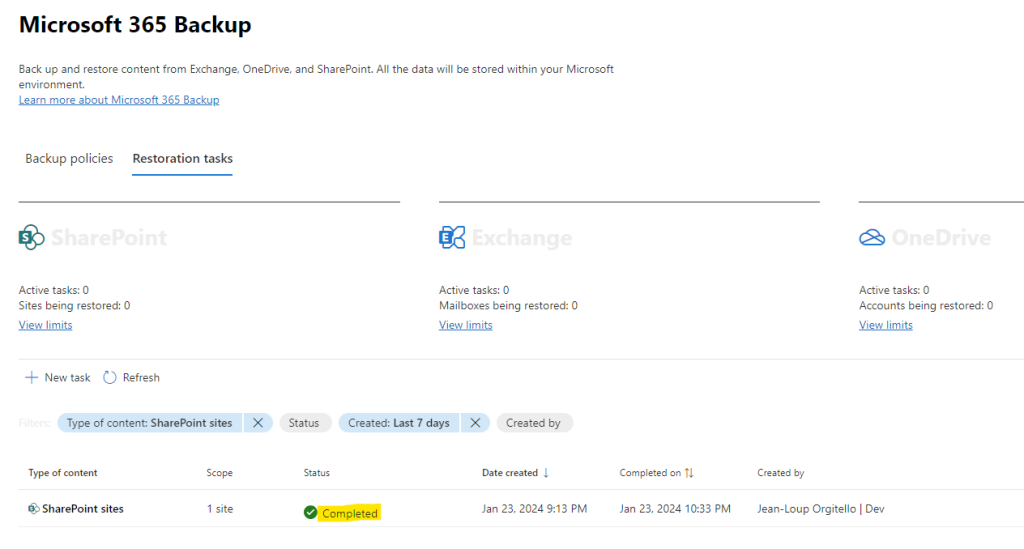Sort by Type of content column

63,473
